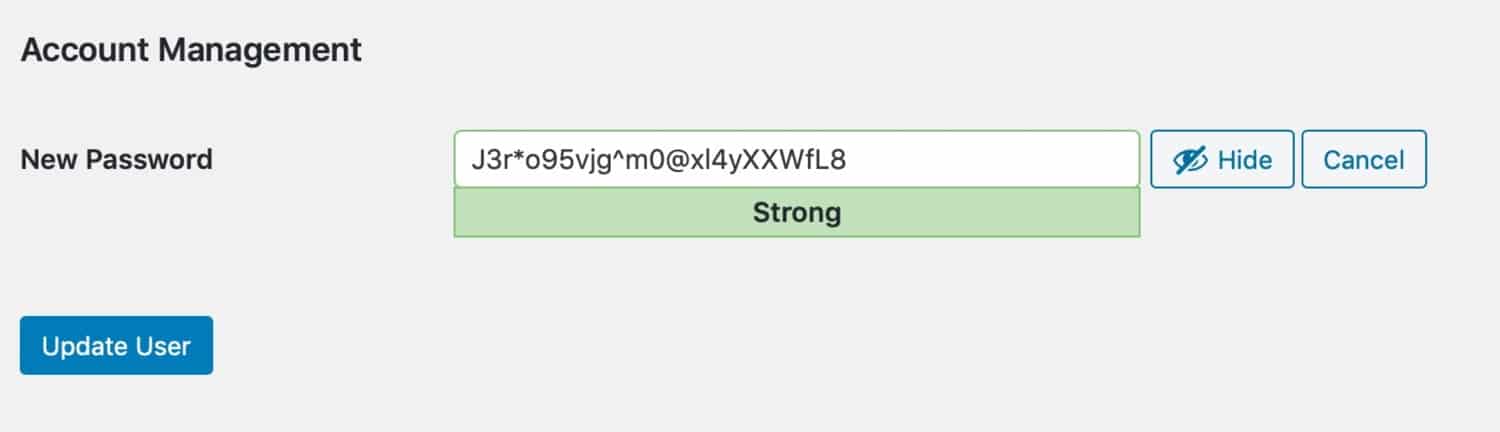Cancel the password change
Image resolution: width=1500 pixels, height=432 pixels.
tap(1363, 160)
